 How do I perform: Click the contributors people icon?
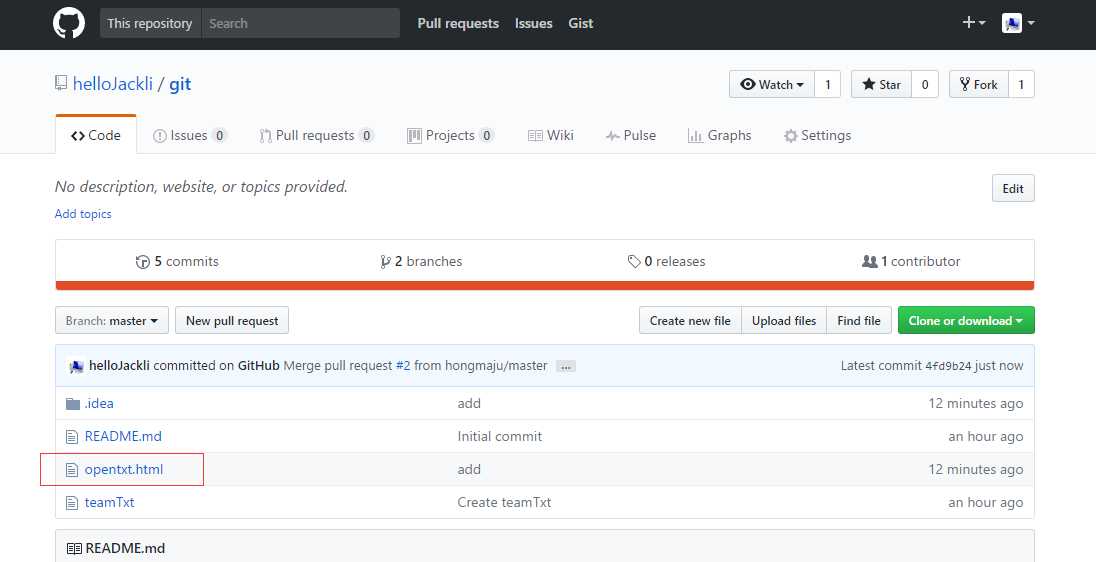pos(869,262)
